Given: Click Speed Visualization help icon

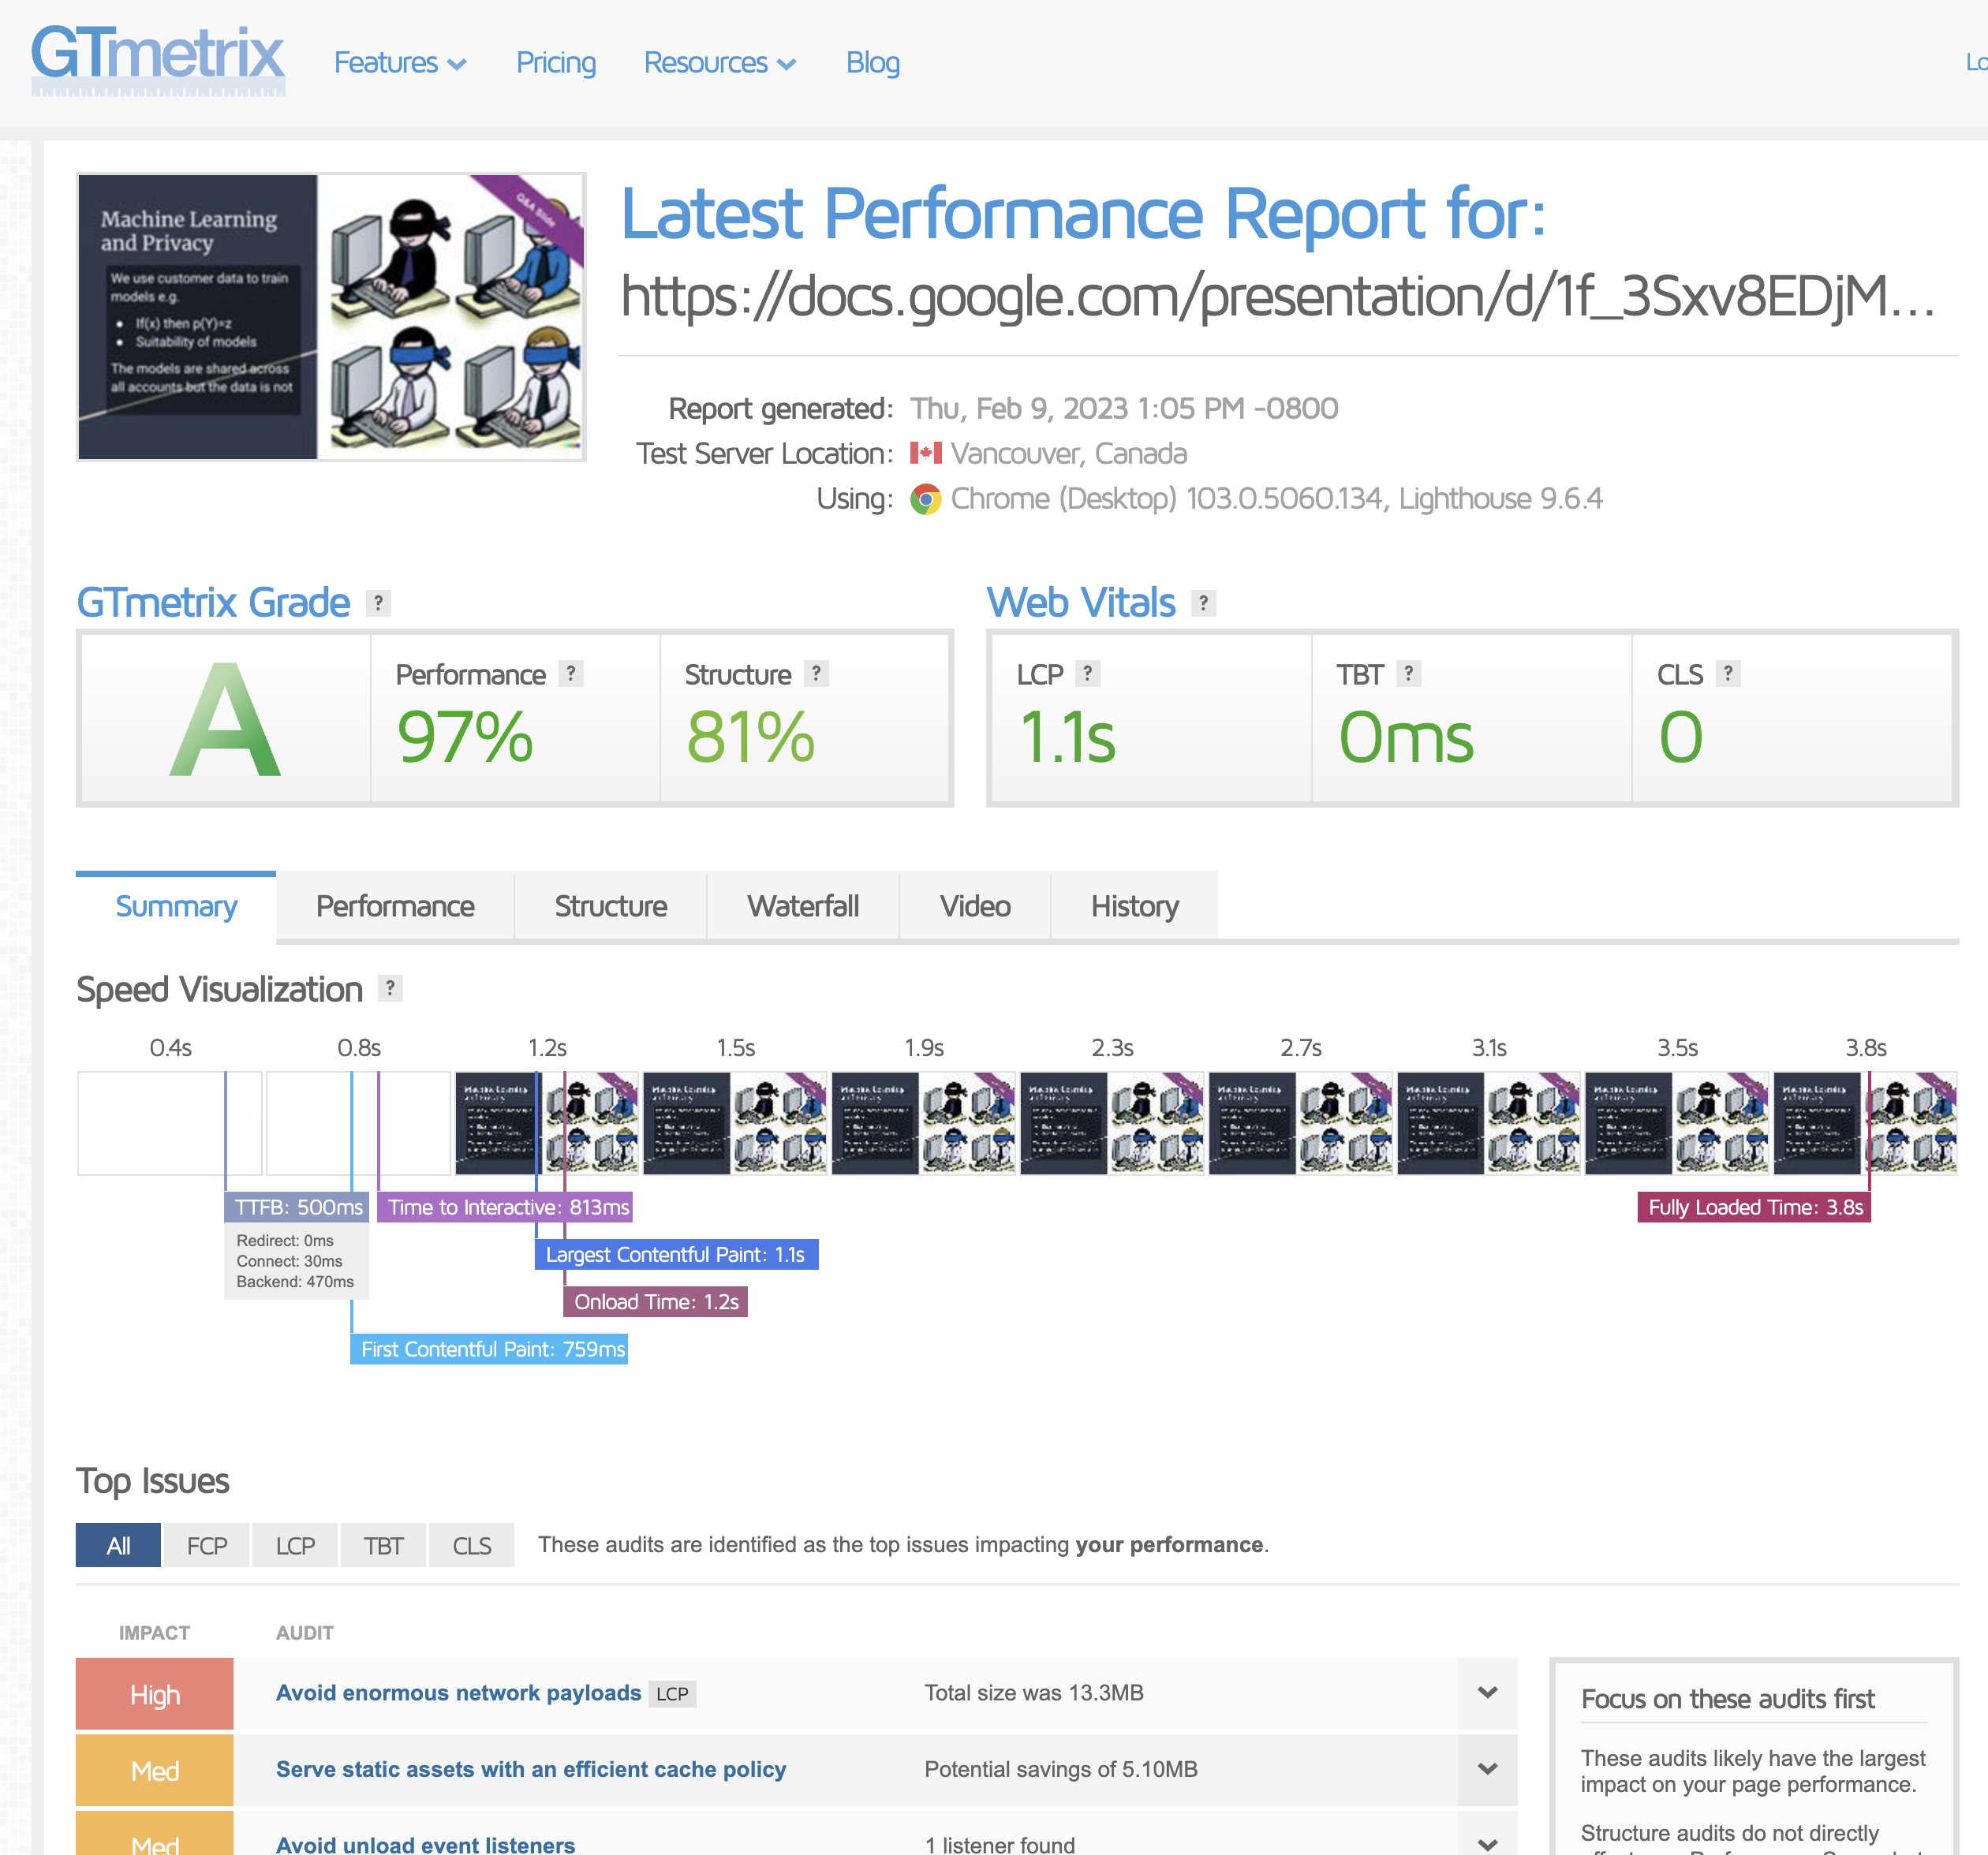Looking at the screenshot, I should pos(390,988).
